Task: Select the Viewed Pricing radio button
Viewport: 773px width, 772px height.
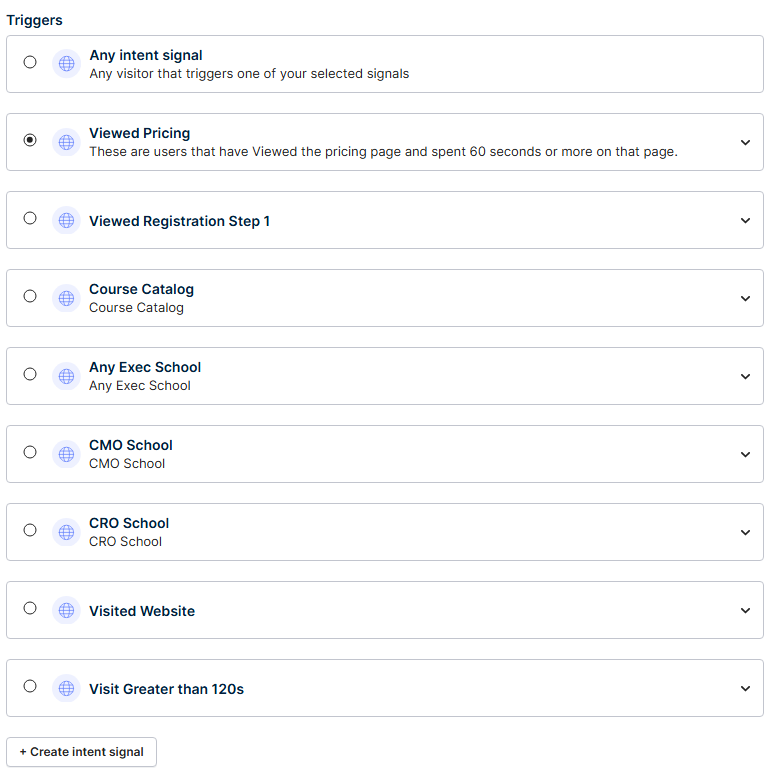Action: coord(30,140)
